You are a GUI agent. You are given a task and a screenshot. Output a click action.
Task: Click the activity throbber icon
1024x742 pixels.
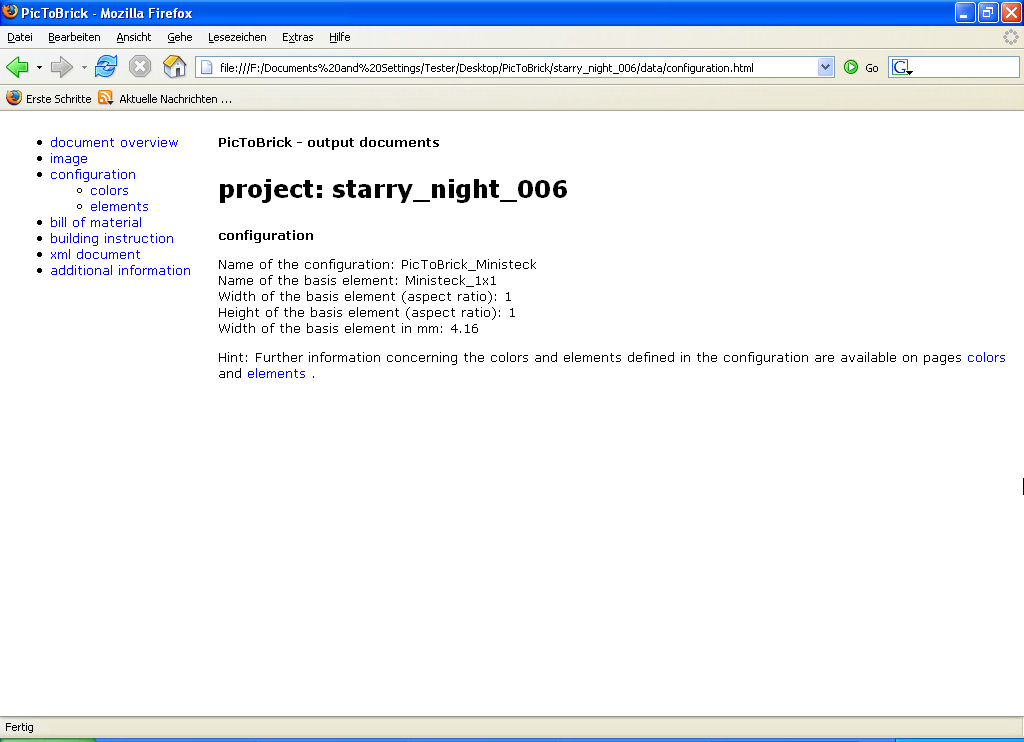tap(1010, 37)
